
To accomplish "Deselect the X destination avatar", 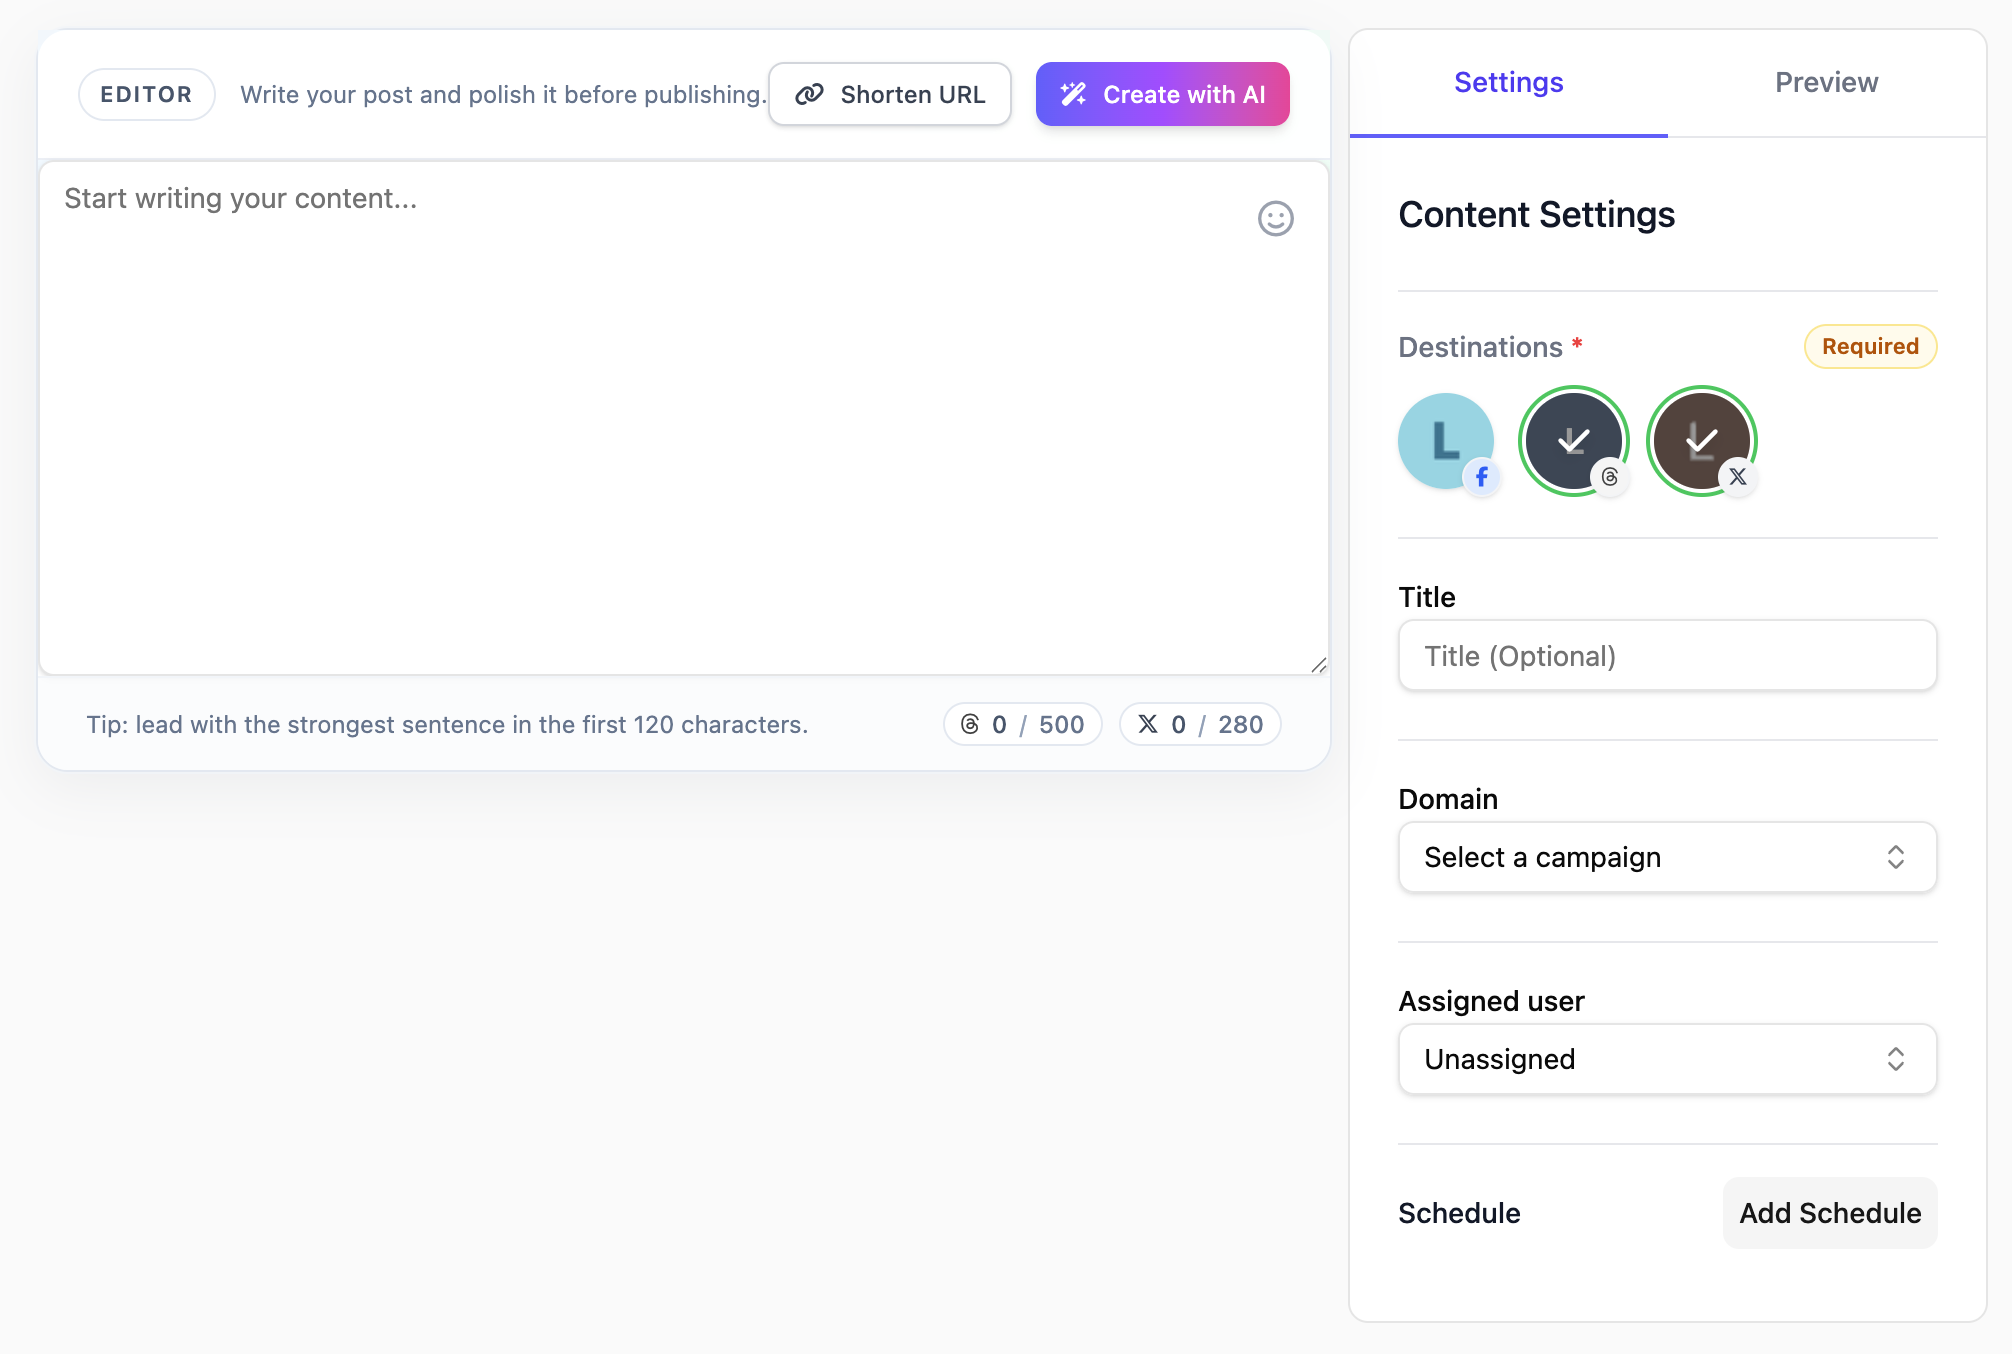I will point(1700,438).
